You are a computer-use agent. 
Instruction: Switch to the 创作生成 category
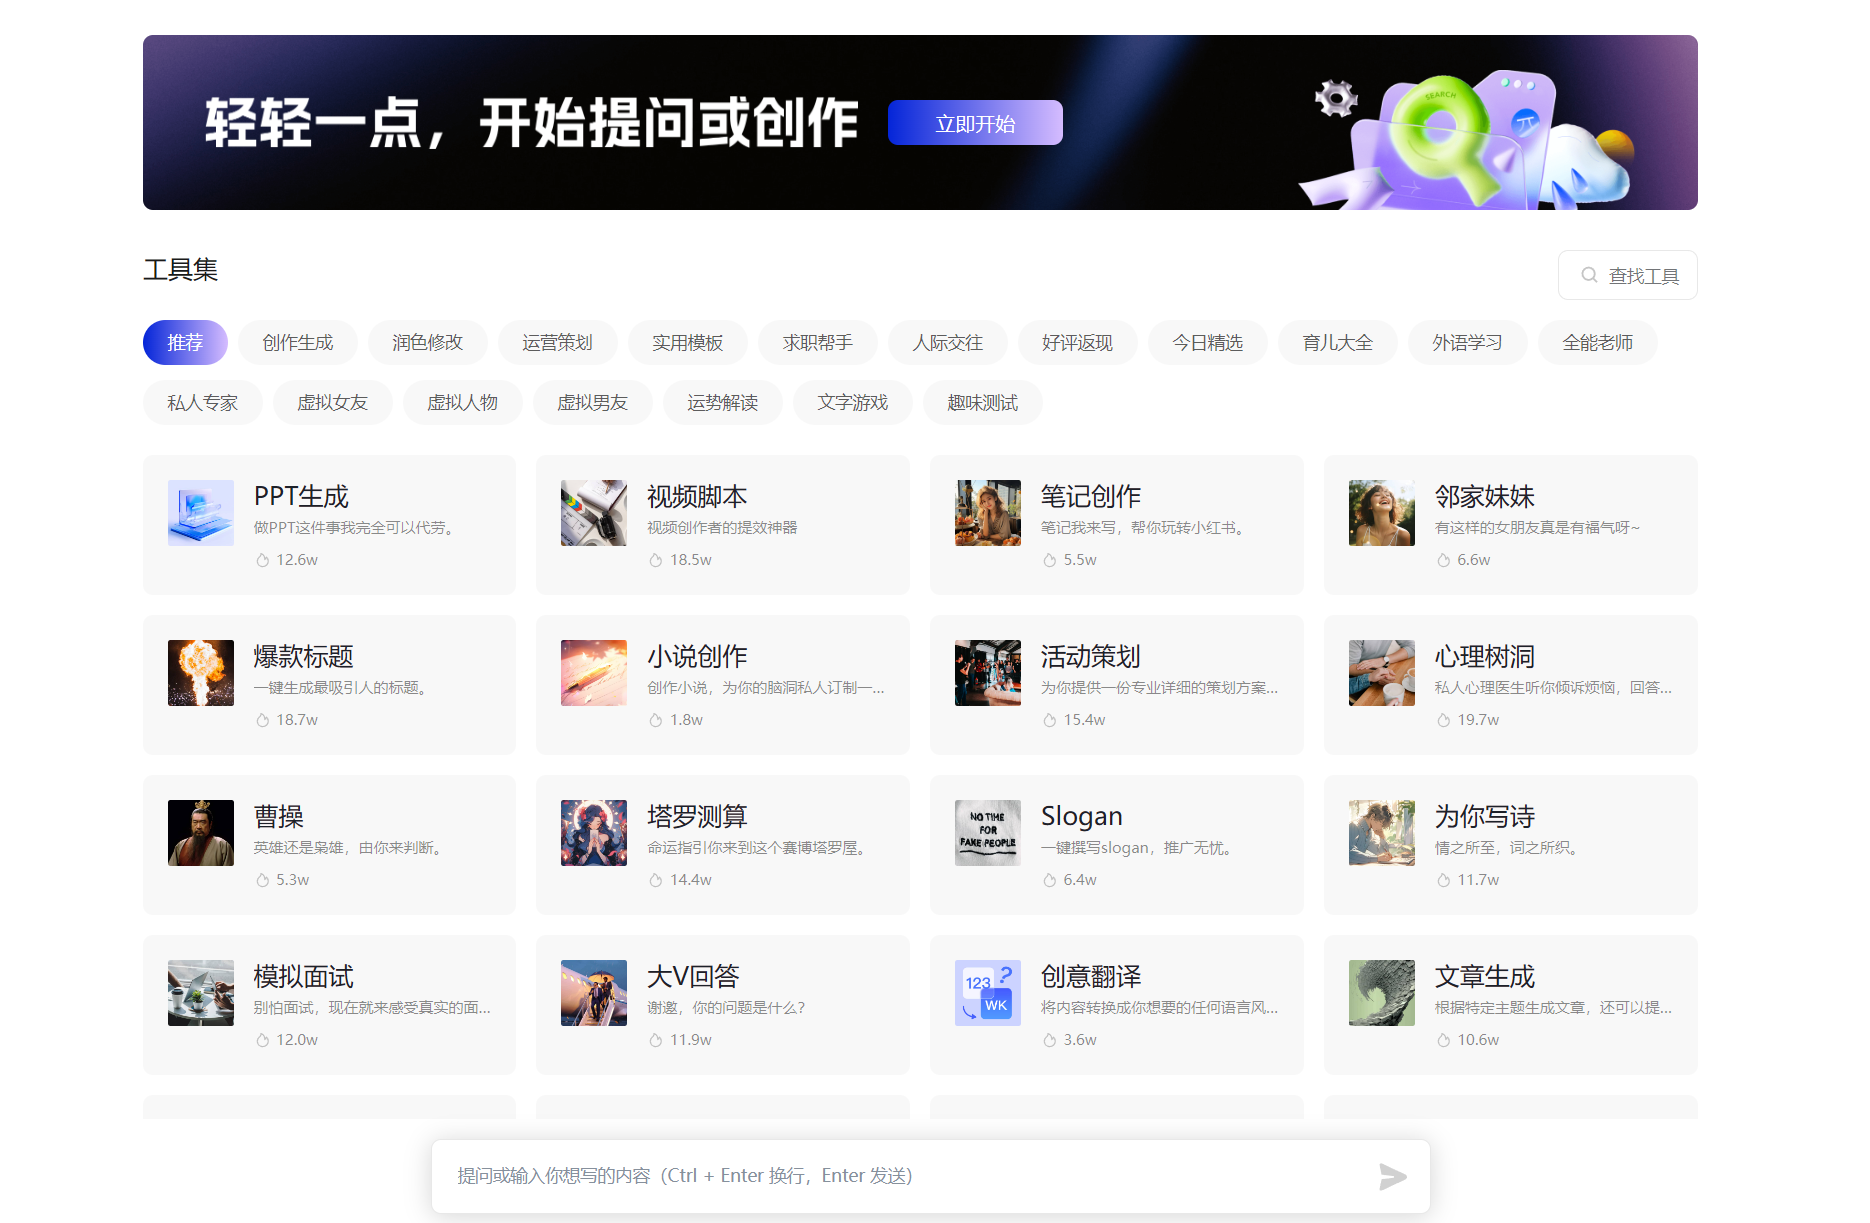click(x=298, y=343)
